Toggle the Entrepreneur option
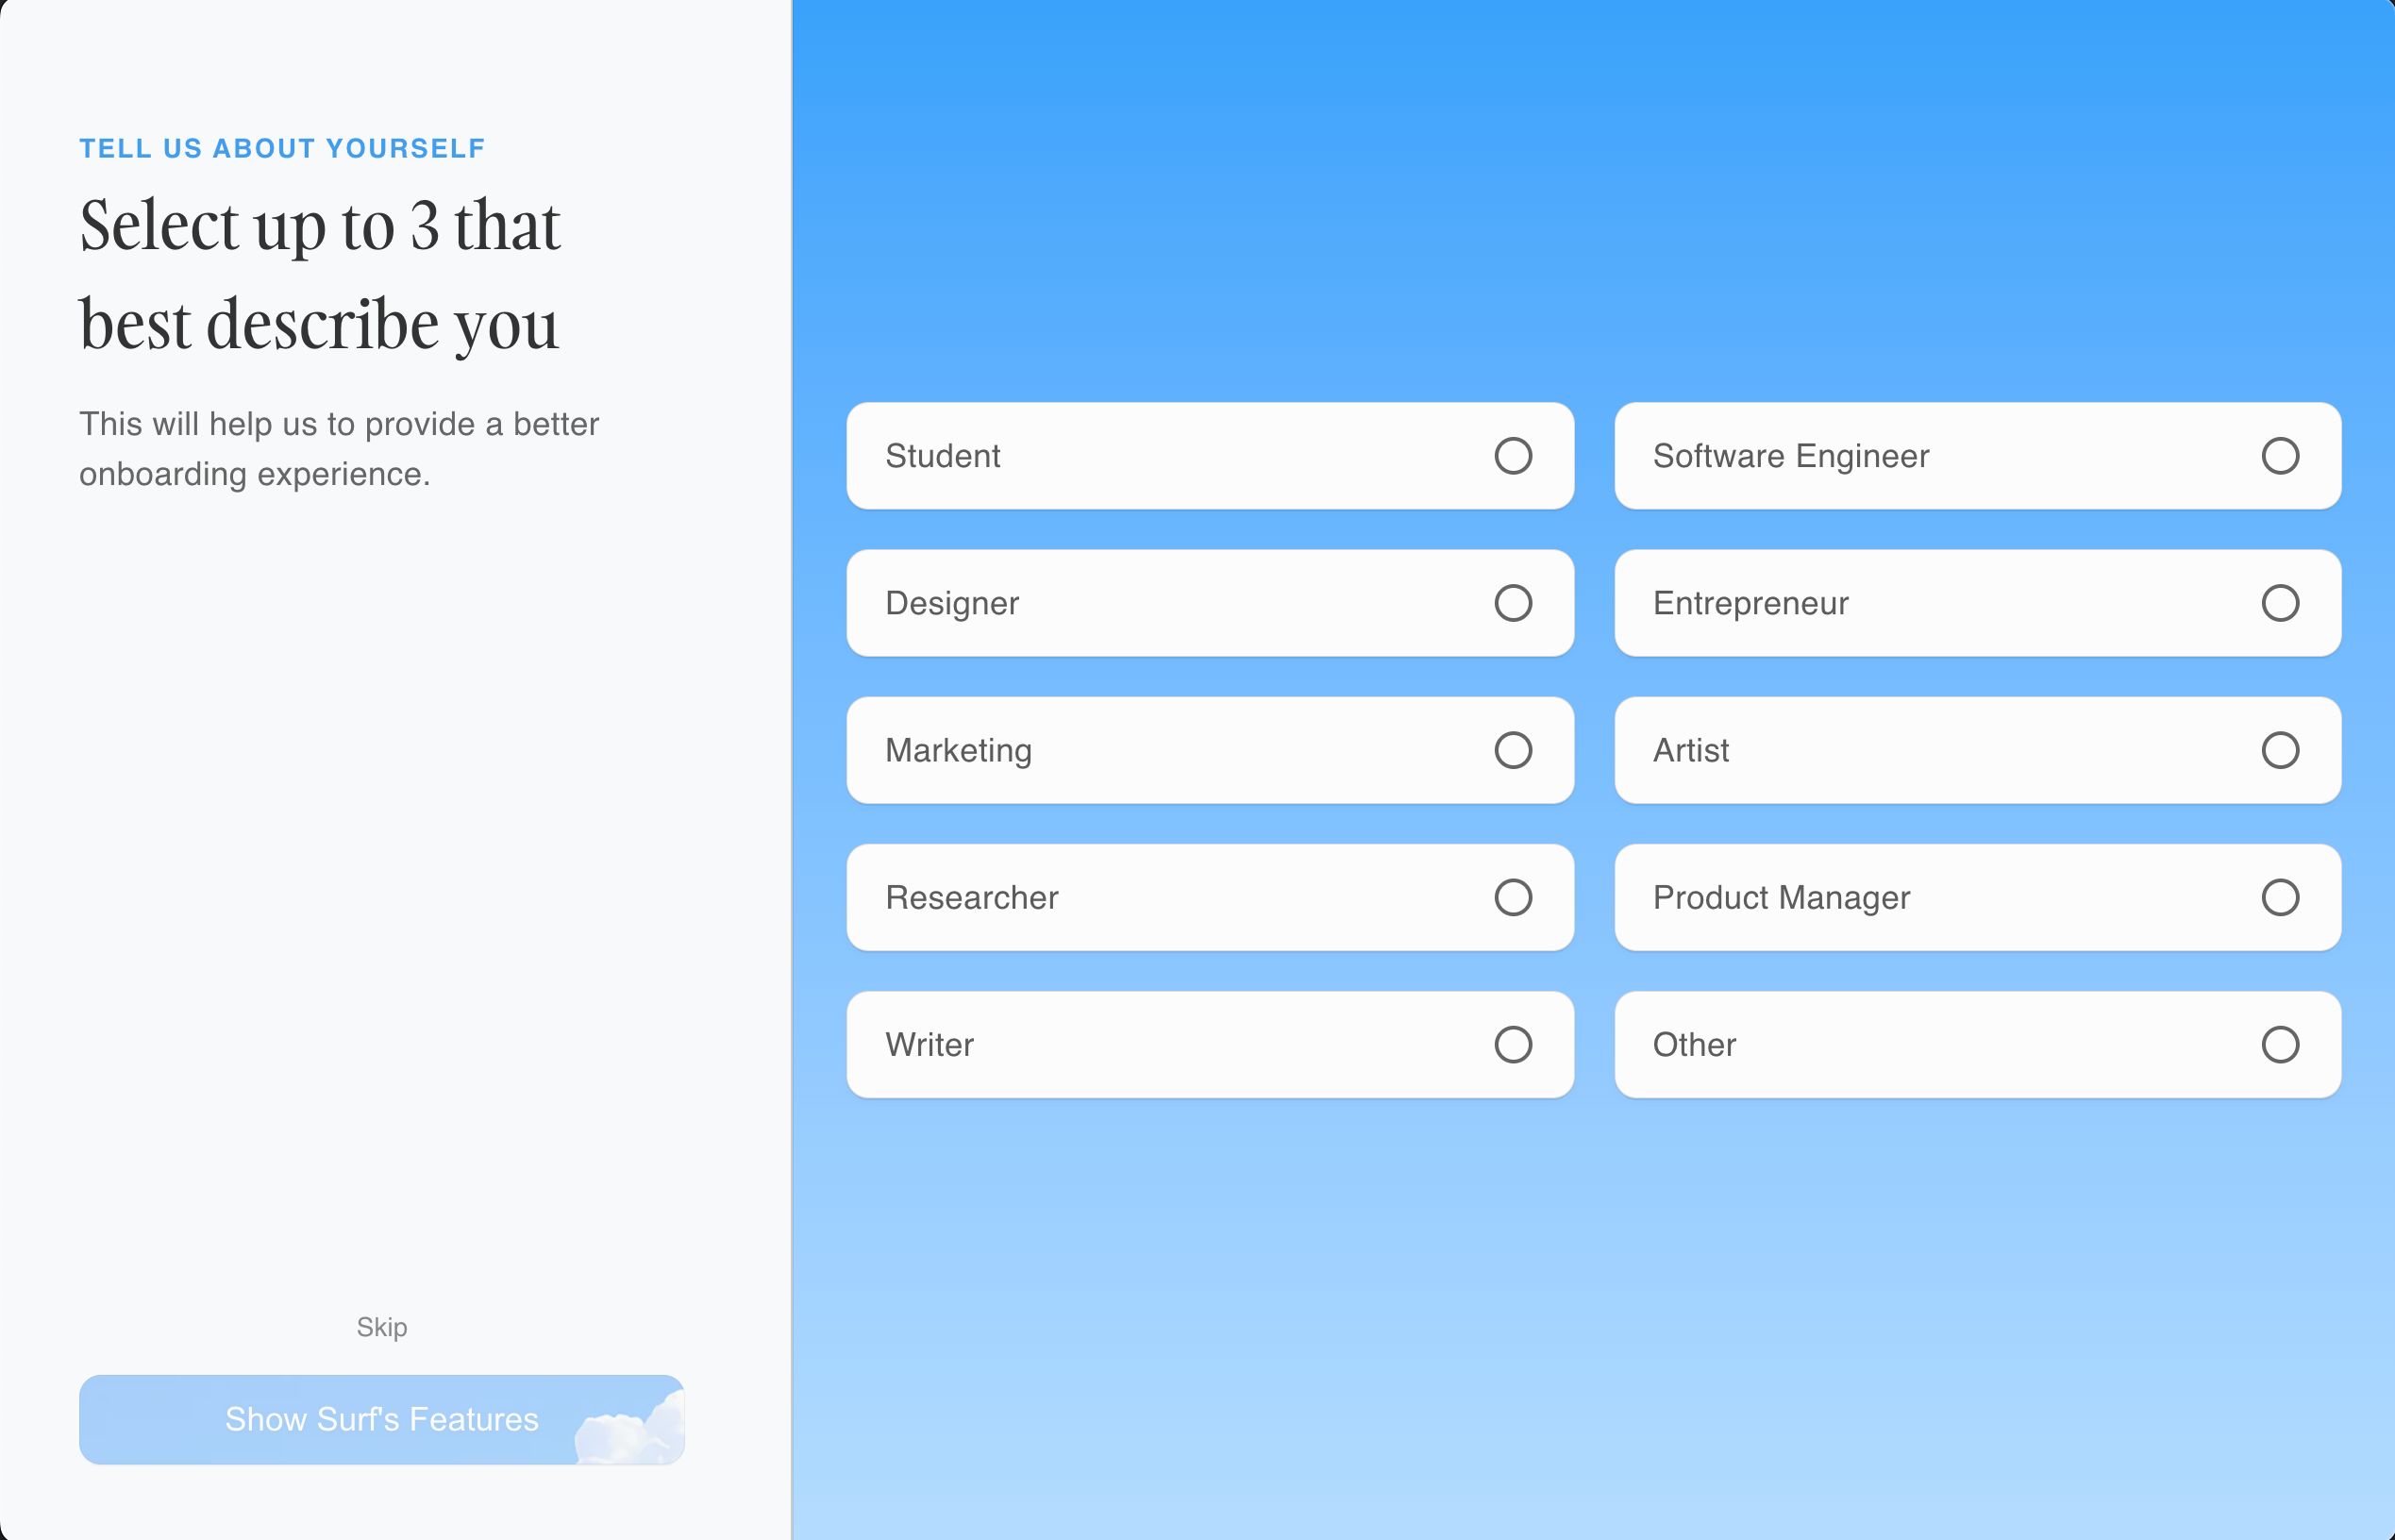 coord(2280,604)
